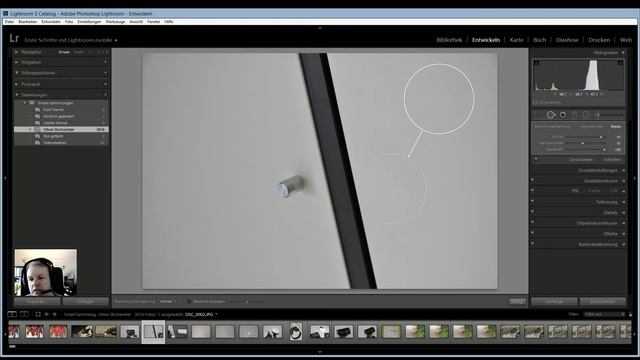
Task: Select the Radial Filter tool
Action: (x=586, y=115)
